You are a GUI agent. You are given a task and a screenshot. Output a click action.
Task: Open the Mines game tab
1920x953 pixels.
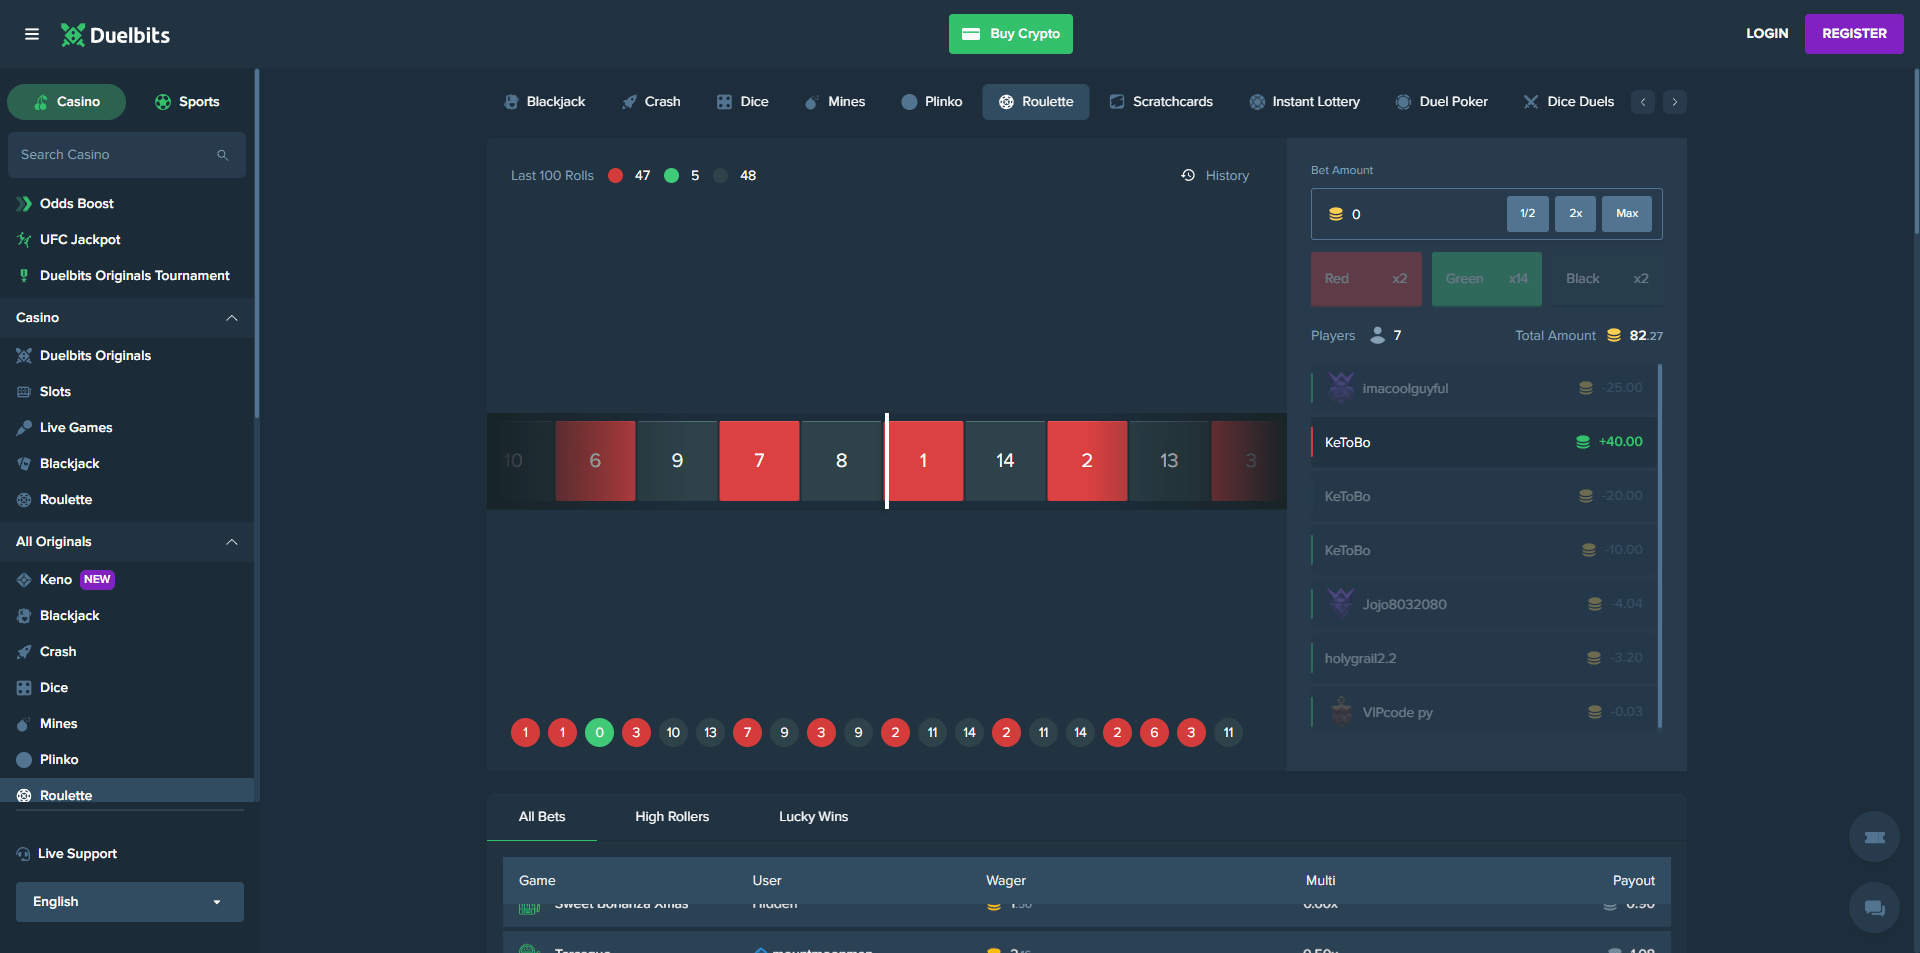click(835, 102)
